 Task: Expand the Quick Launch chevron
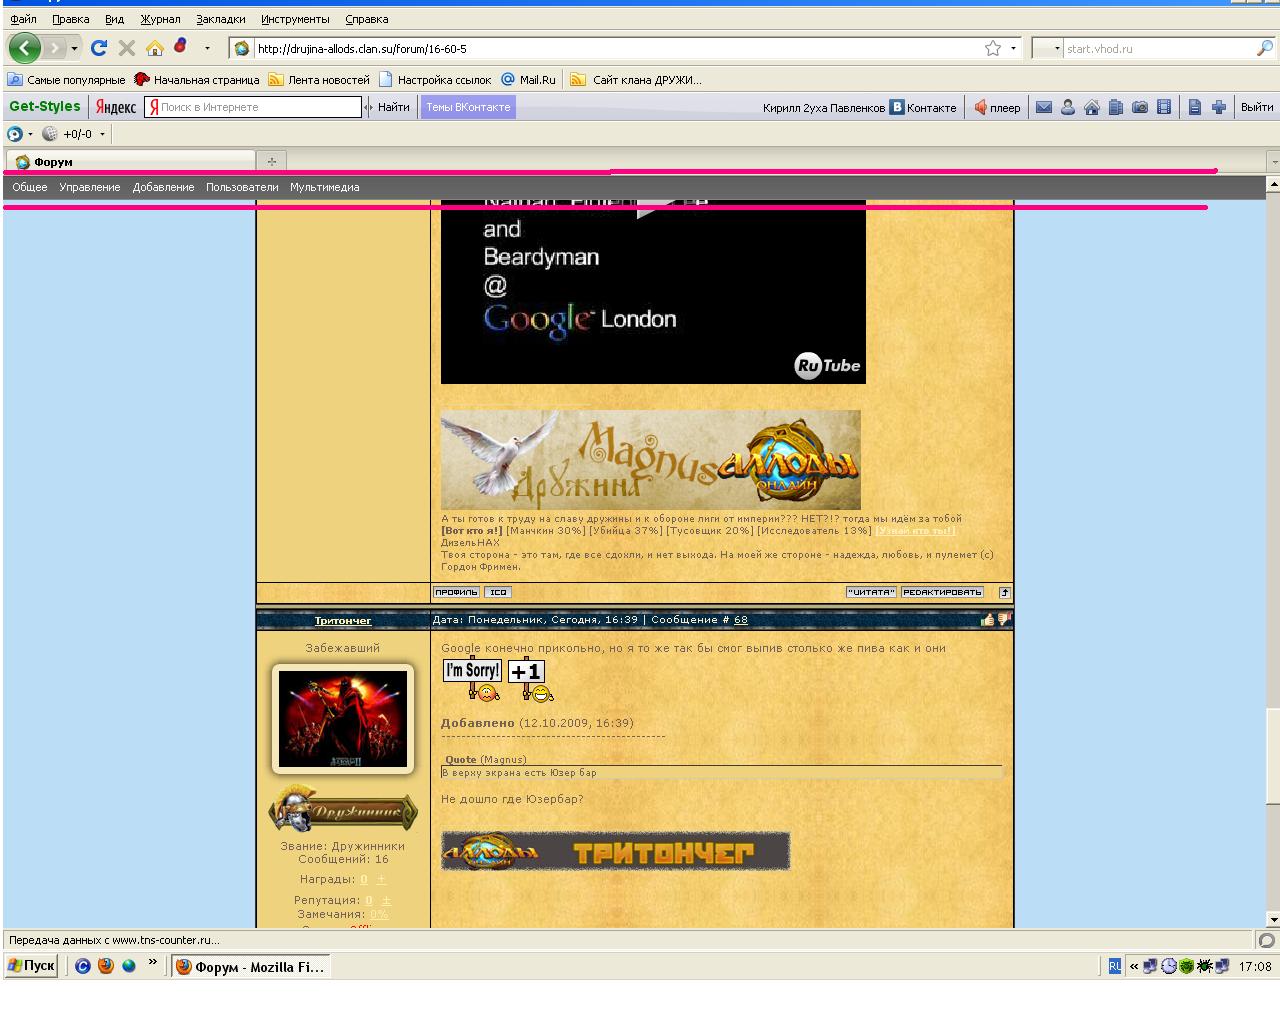152,963
